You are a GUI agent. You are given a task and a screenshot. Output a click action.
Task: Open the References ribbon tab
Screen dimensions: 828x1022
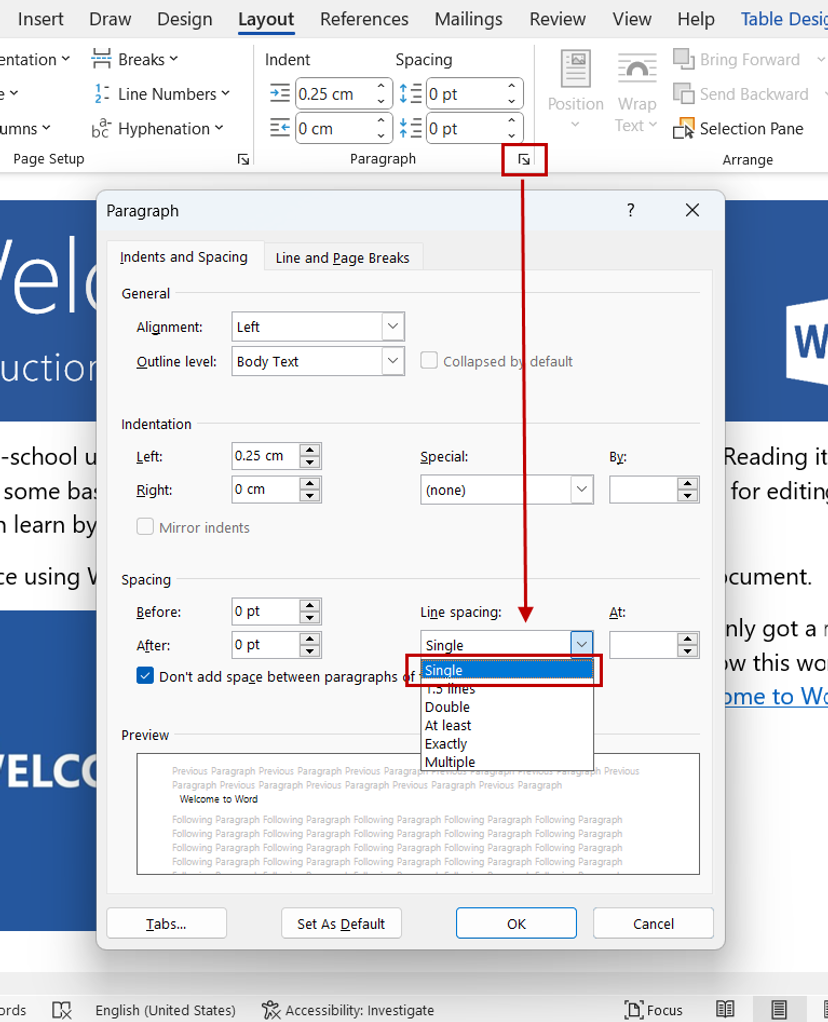click(x=364, y=19)
